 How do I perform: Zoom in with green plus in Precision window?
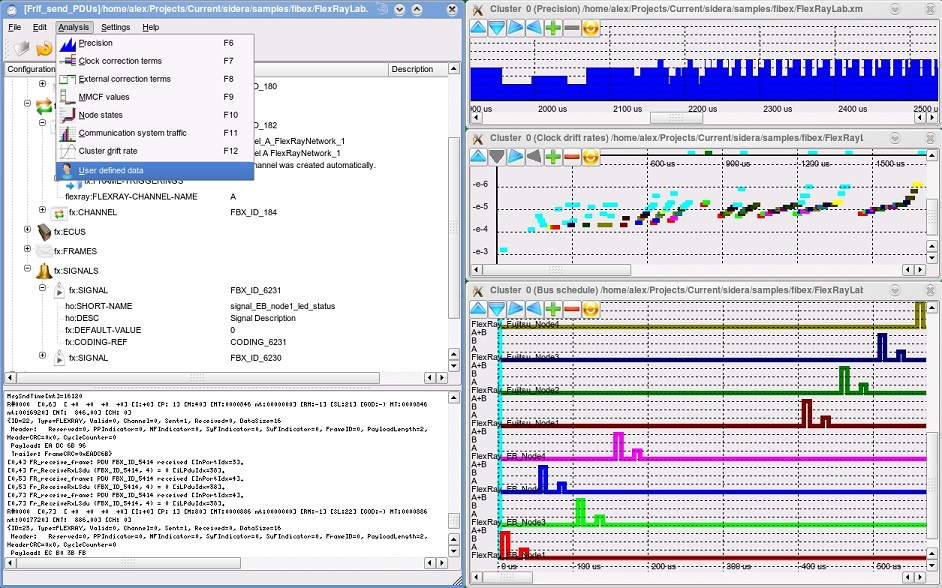click(553, 28)
